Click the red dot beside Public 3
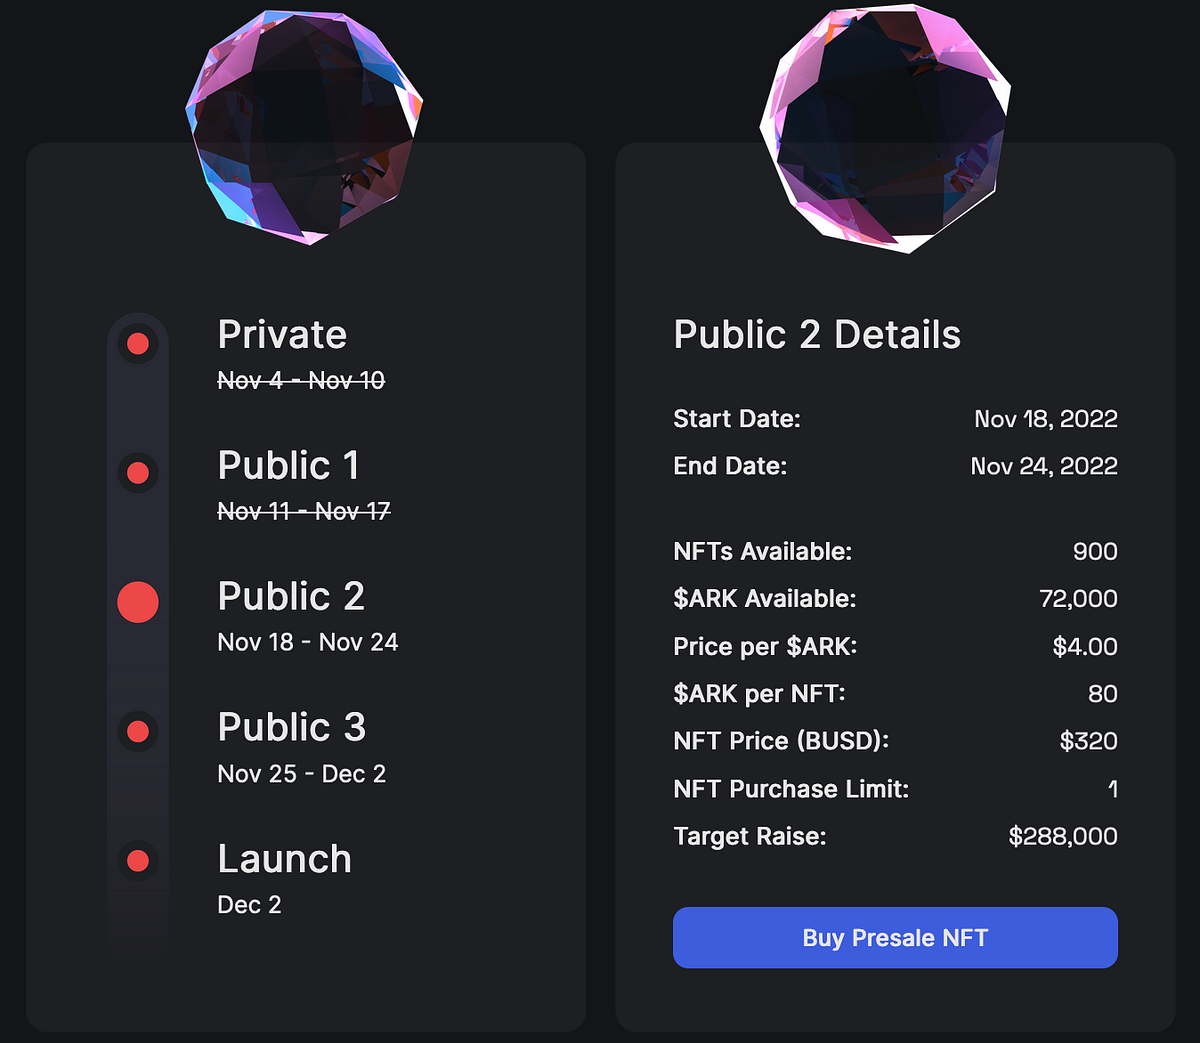Viewport: 1200px width, 1043px height. tap(137, 731)
